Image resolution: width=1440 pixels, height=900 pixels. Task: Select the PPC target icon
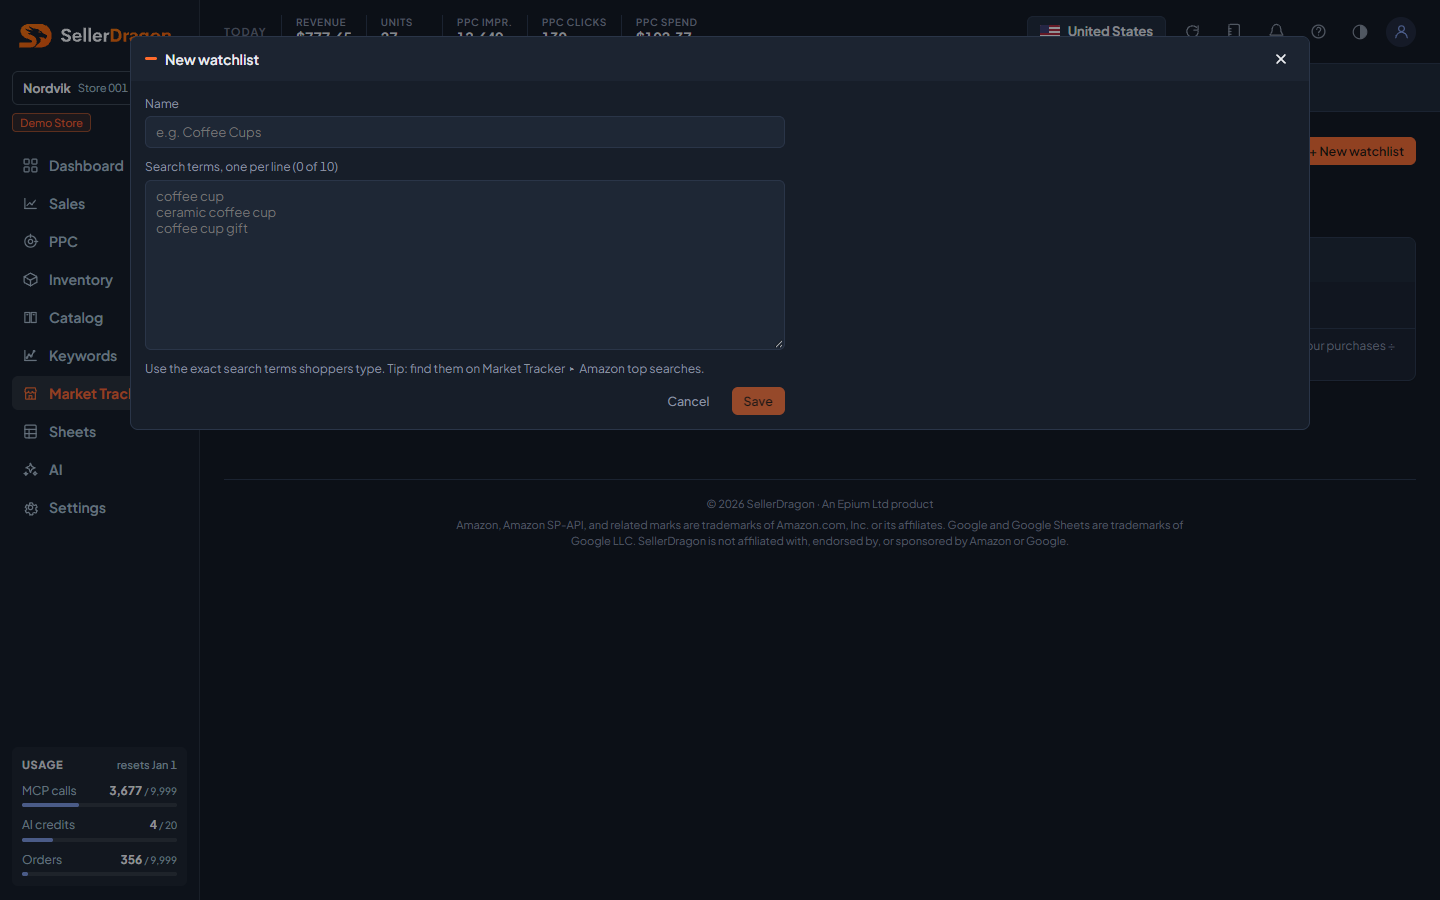coord(31,242)
